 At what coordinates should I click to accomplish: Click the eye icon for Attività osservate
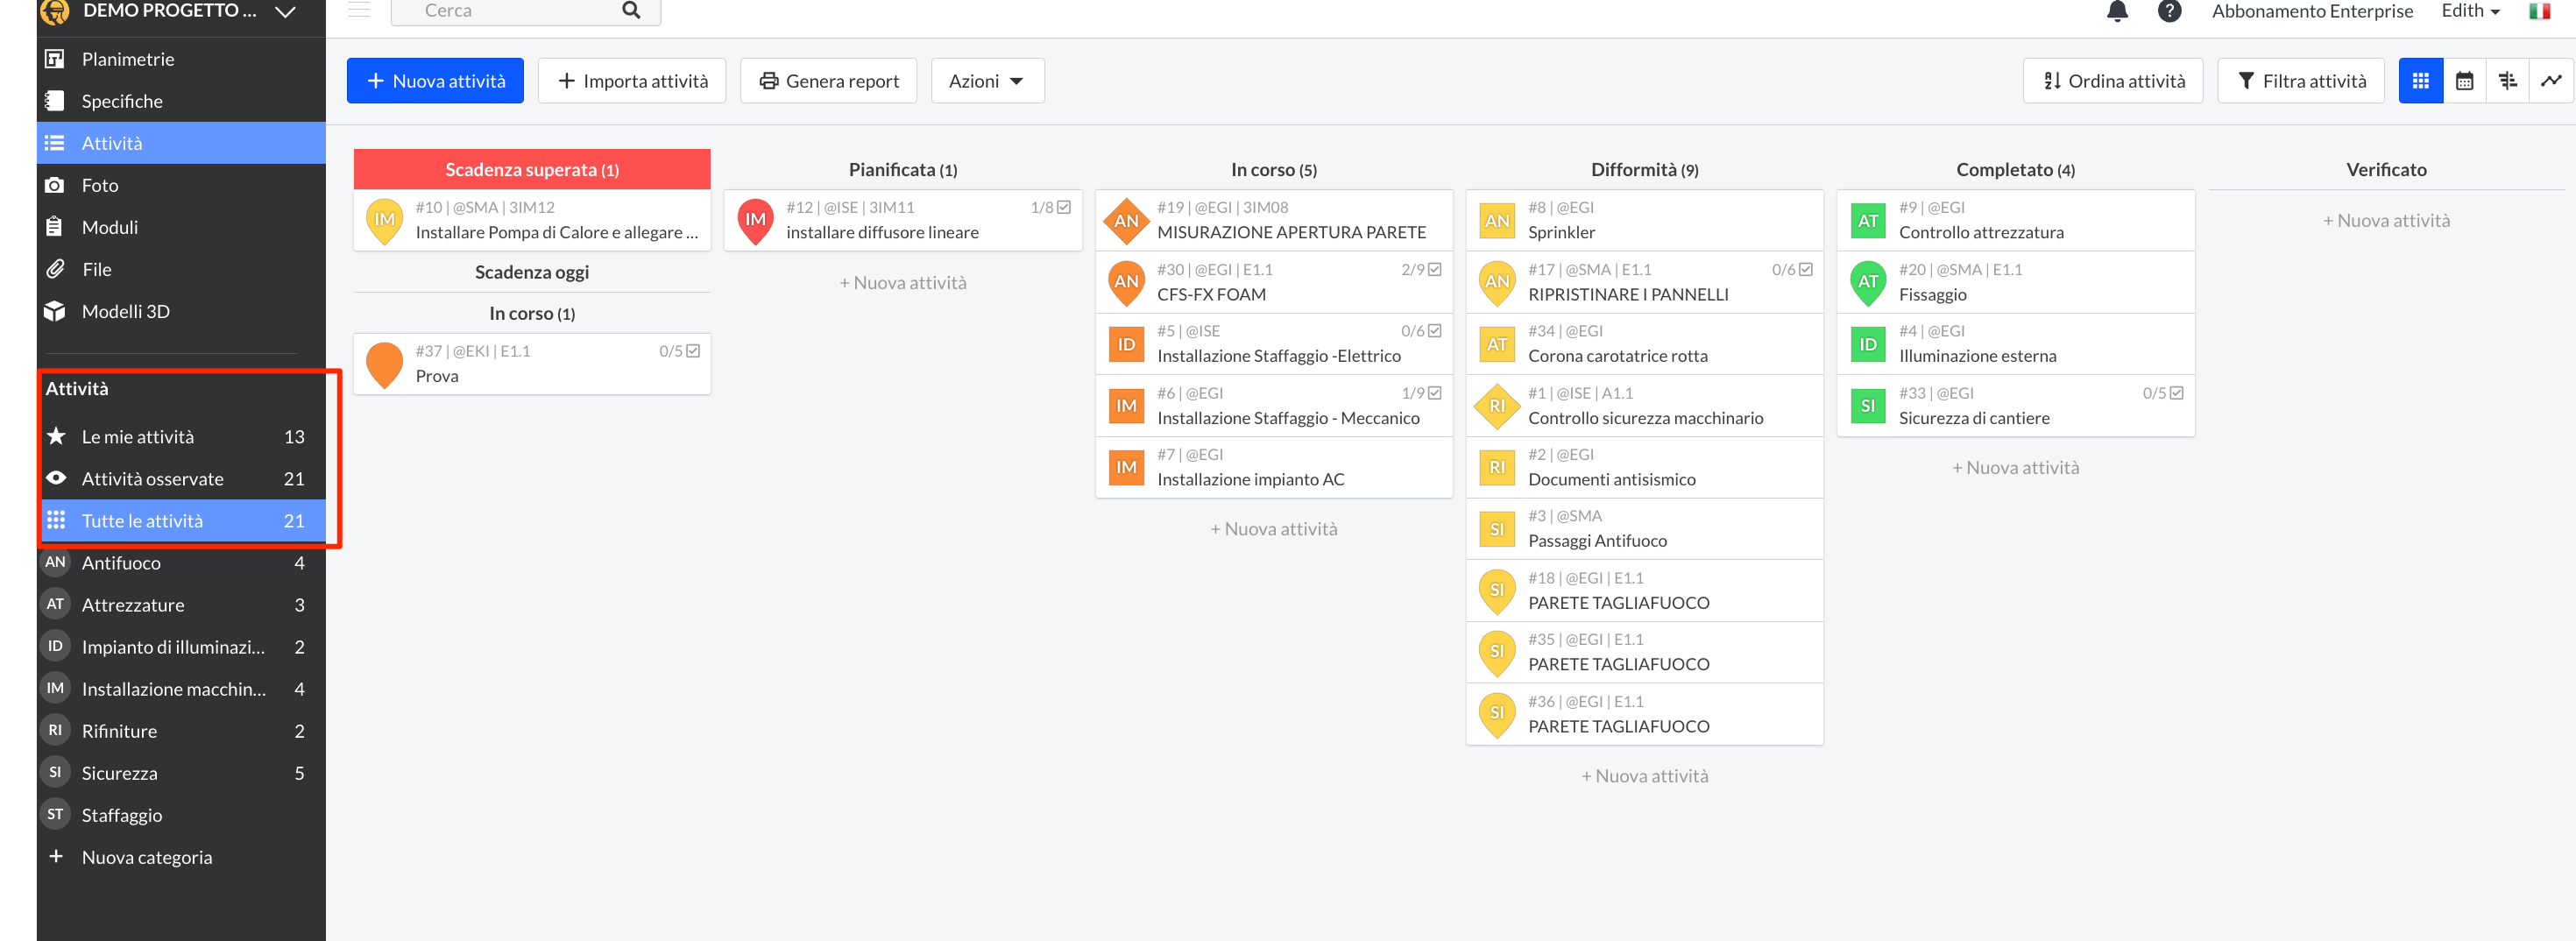click(56, 478)
